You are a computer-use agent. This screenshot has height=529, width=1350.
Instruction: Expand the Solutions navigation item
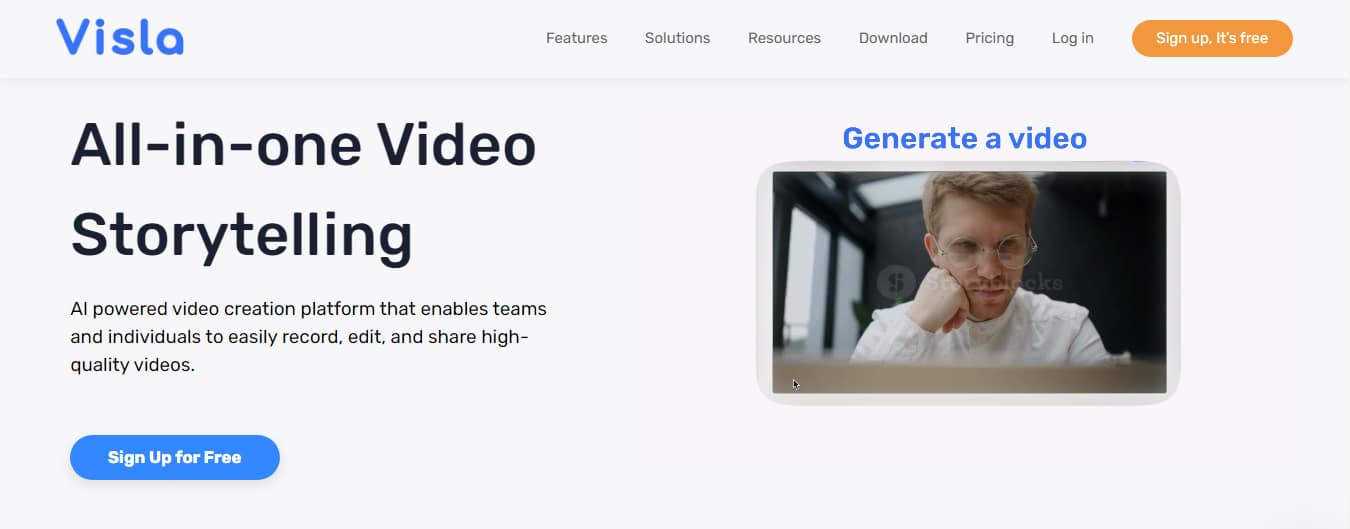[677, 38]
